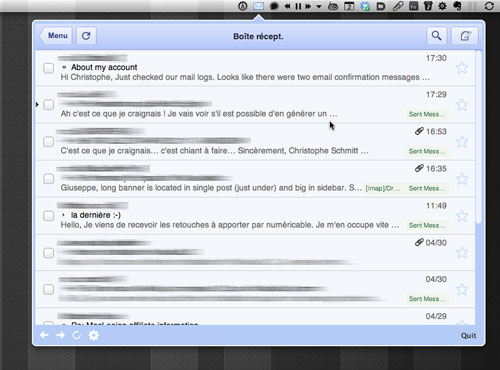Compose a new message with the pencil icon

(465, 36)
